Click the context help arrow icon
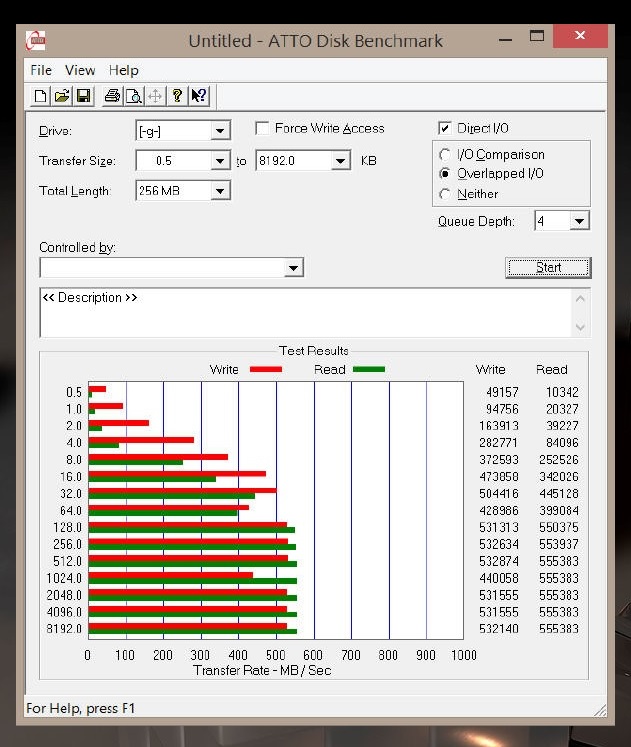Screen dimensions: 631x747 (x=199, y=96)
